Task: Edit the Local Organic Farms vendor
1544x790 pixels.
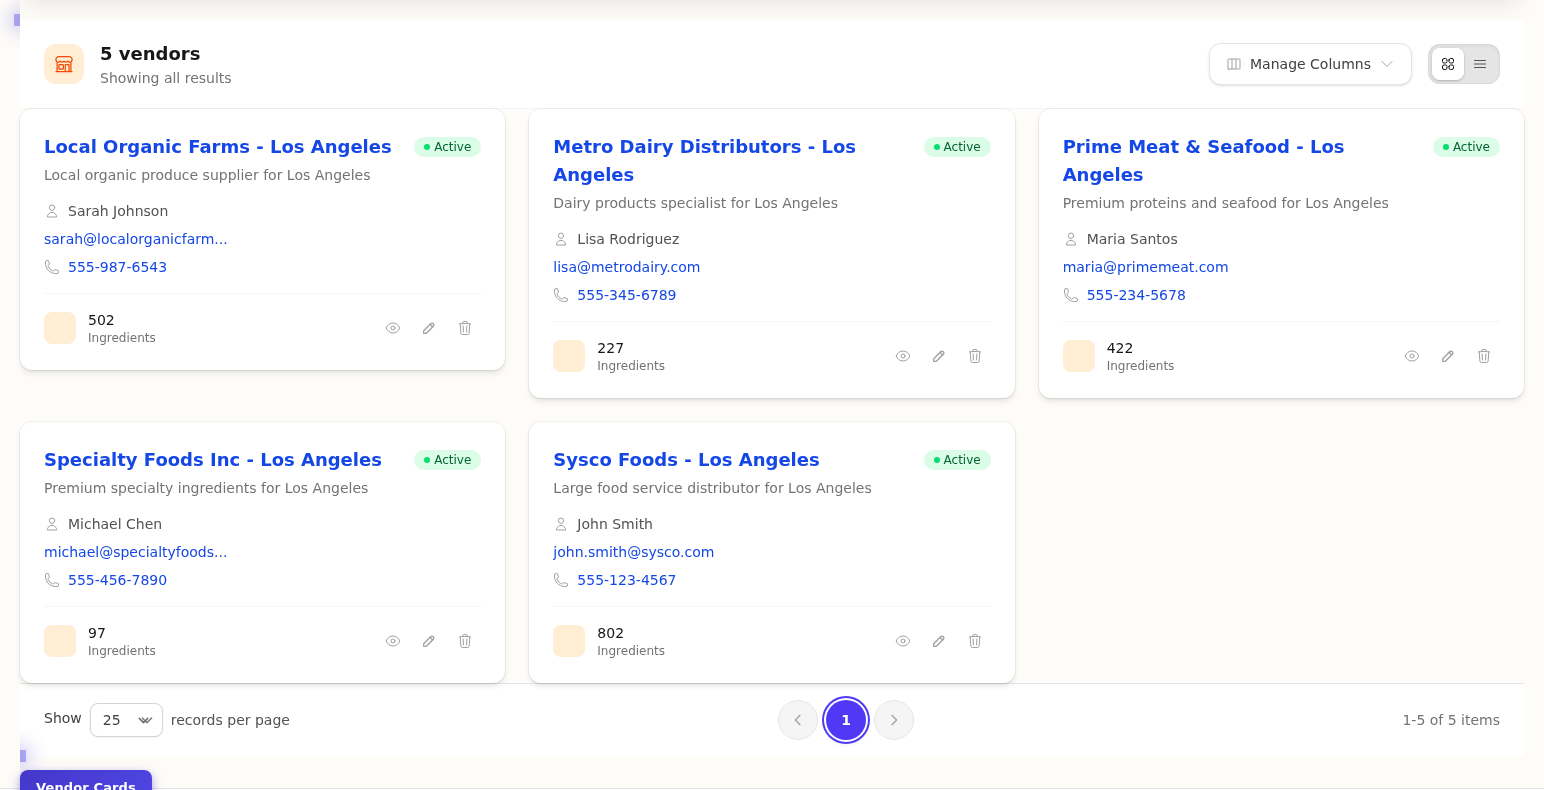Action: [429, 328]
